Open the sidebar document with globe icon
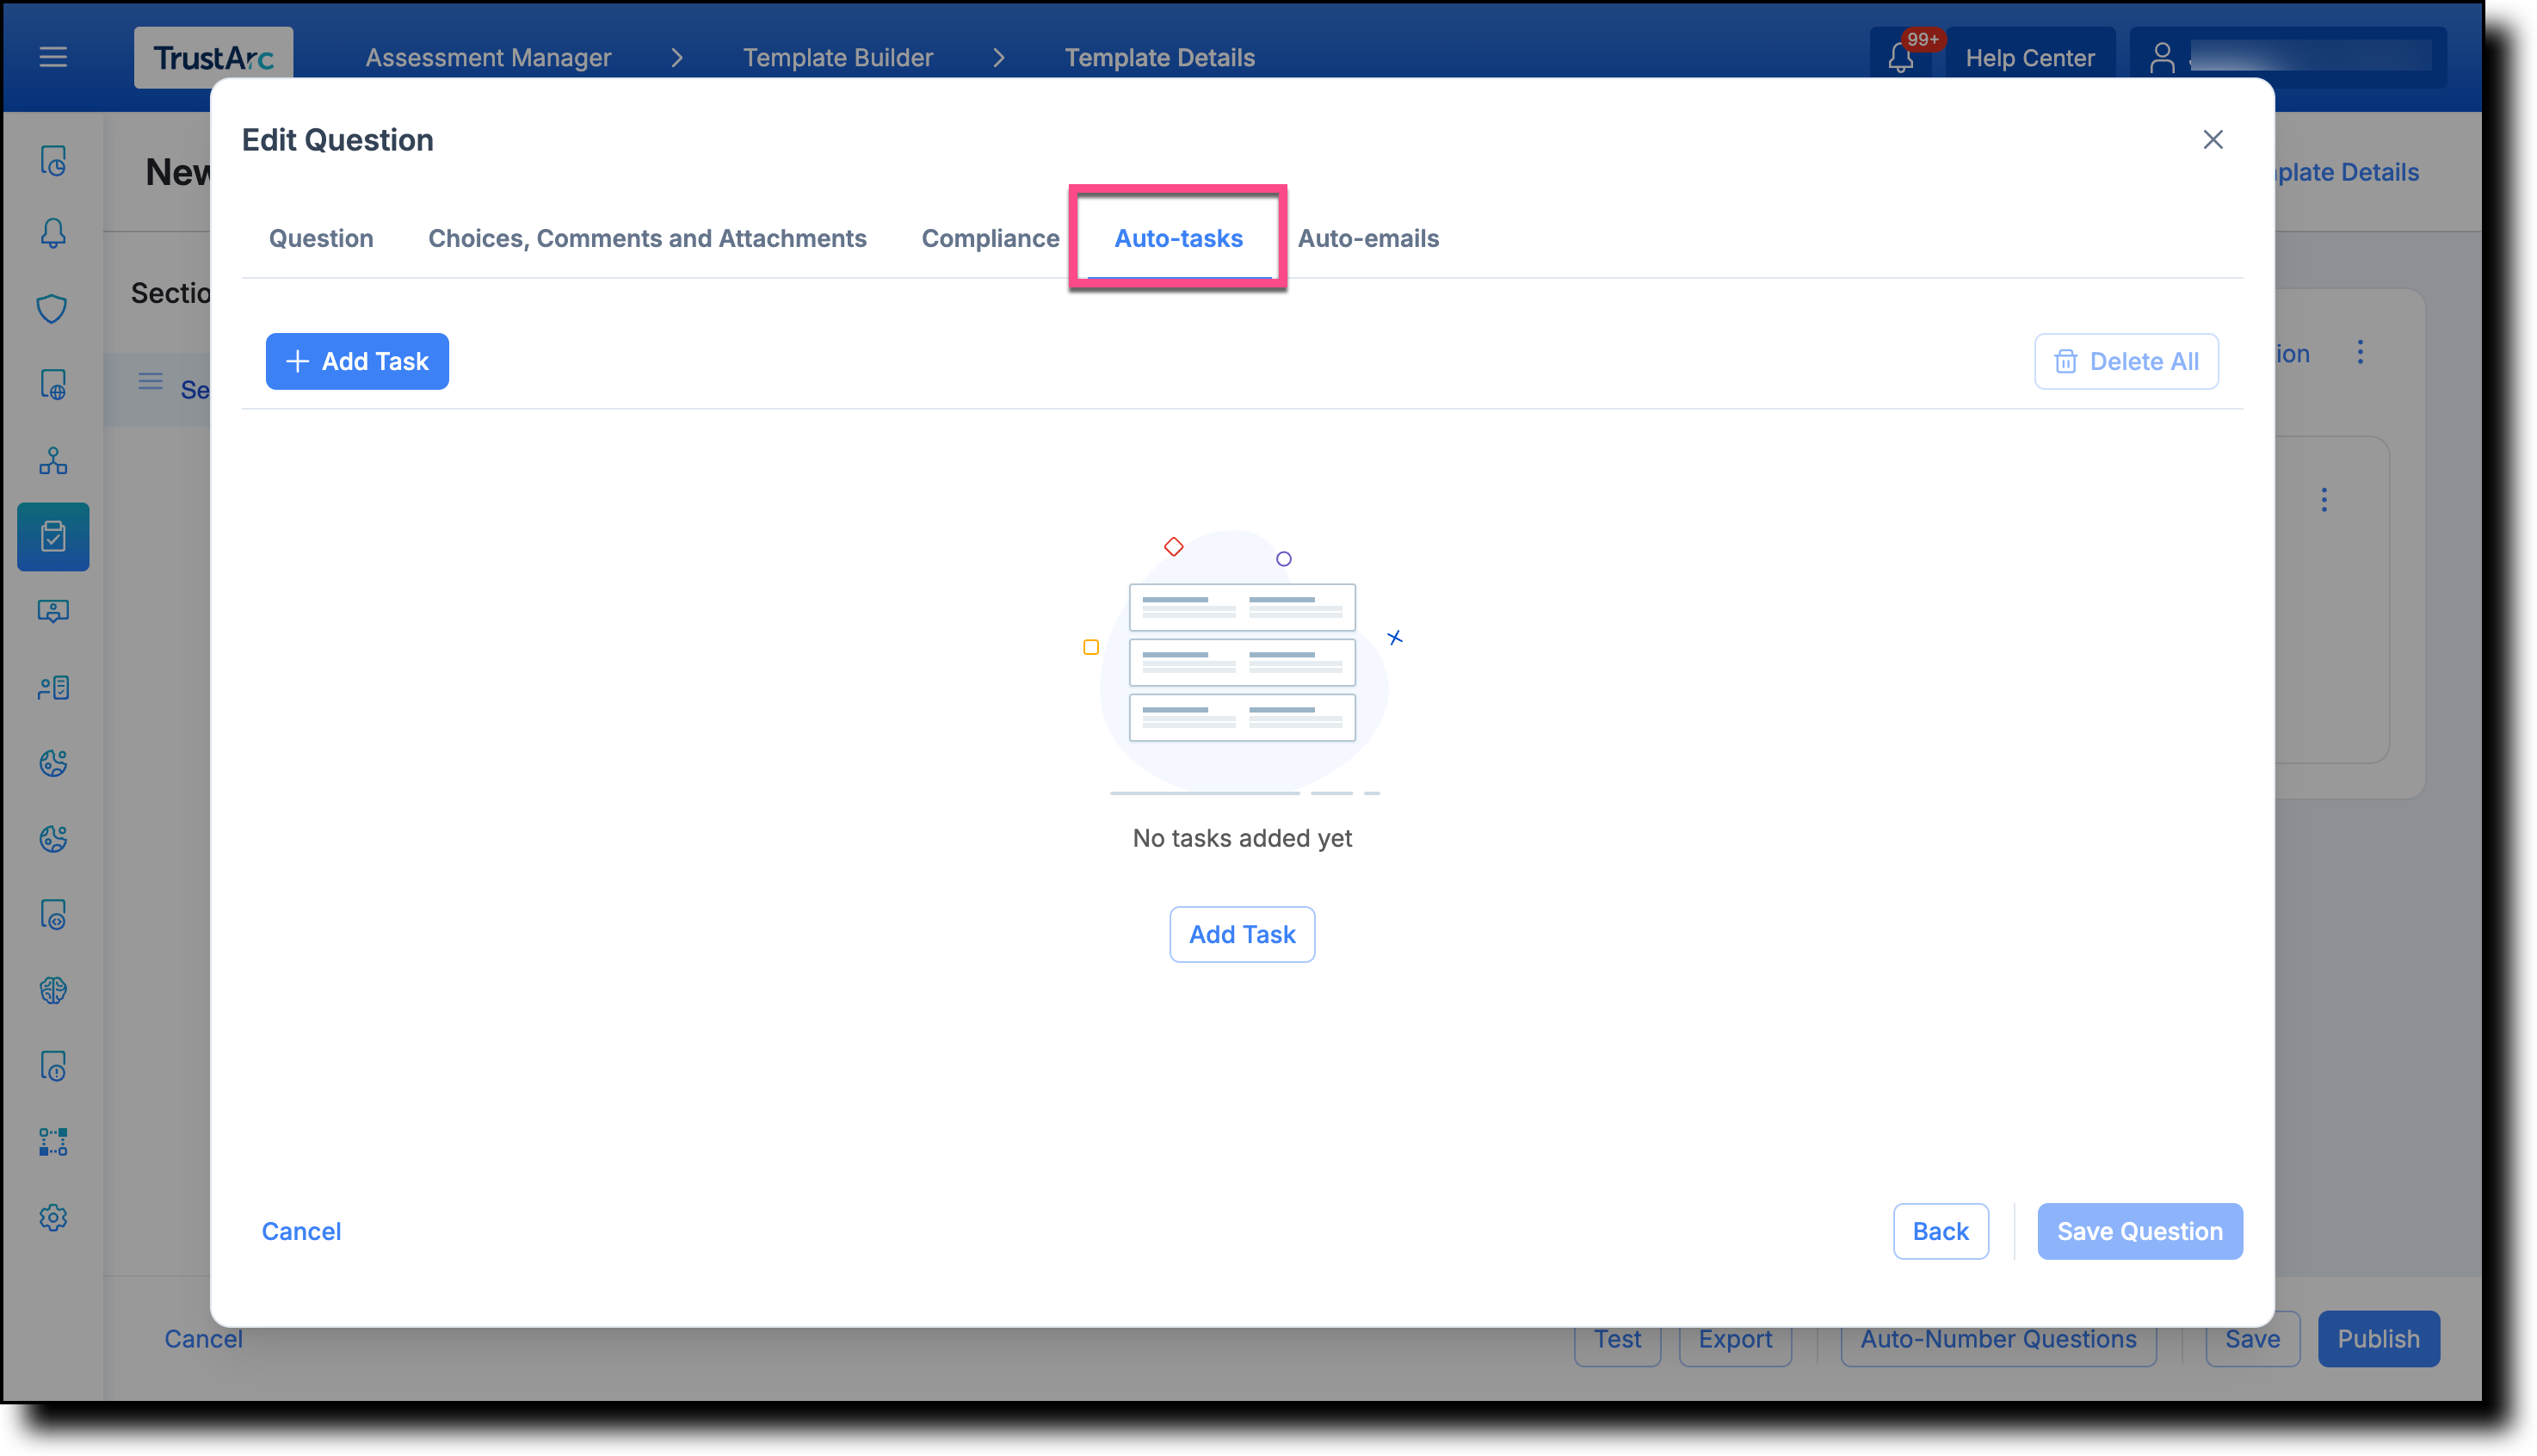Image resolution: width=2537 pixels, height=1456 pixels. pyautogui.click(x=53, y=384)
